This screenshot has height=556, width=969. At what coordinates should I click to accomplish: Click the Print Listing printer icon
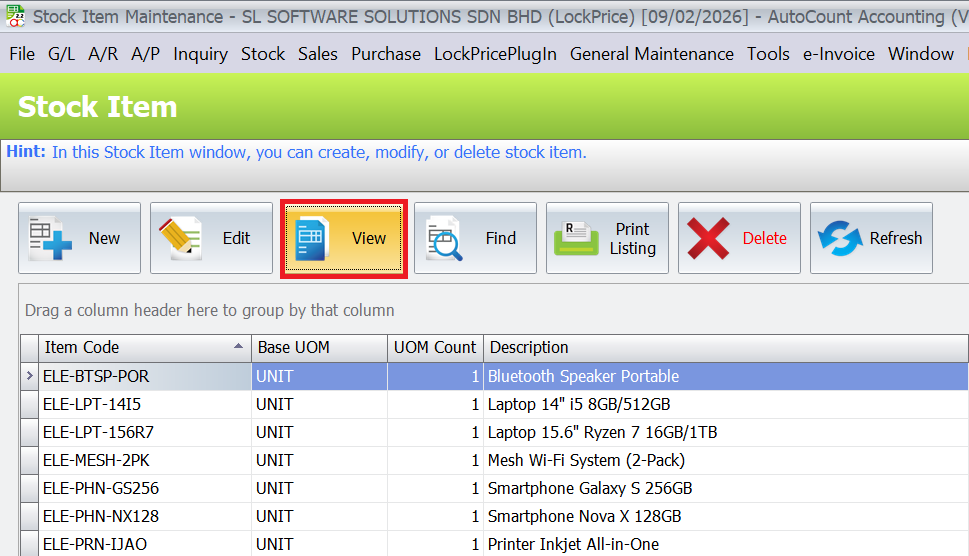[577, 238]
